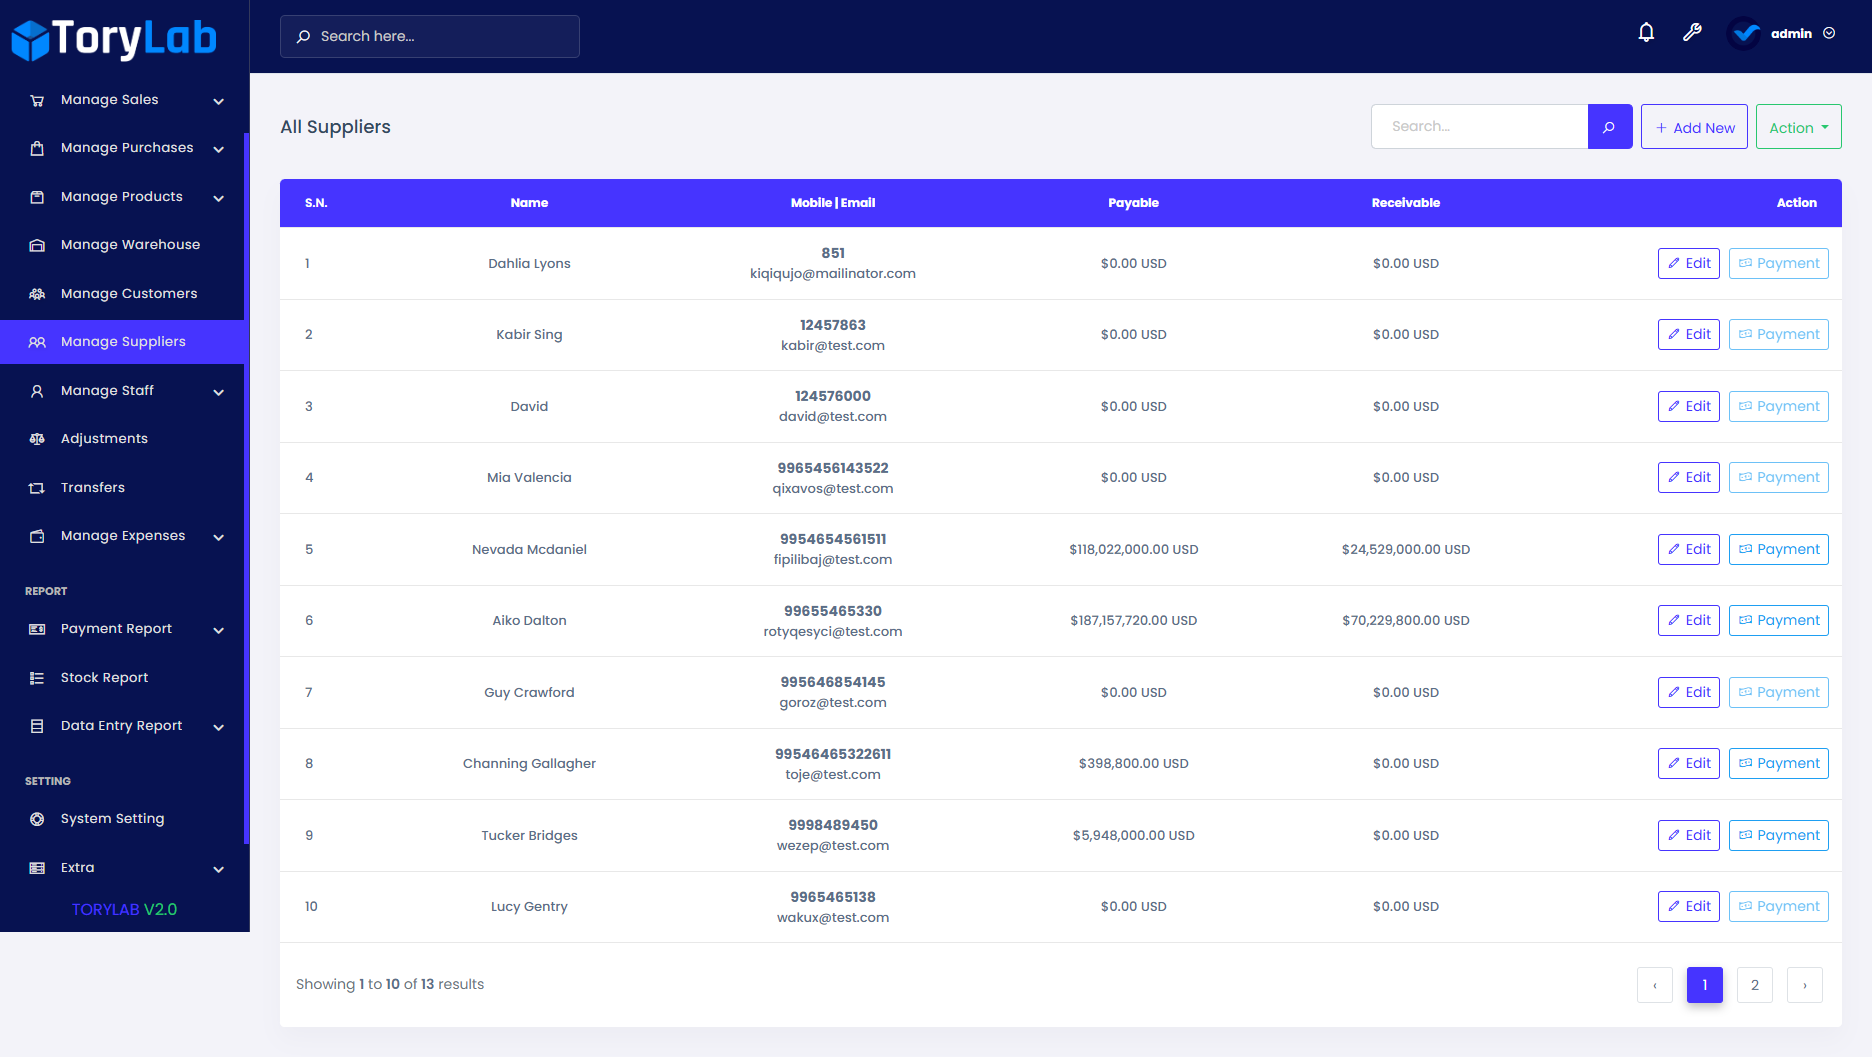Expand the Manage Sales menu

tap(110, 99)
